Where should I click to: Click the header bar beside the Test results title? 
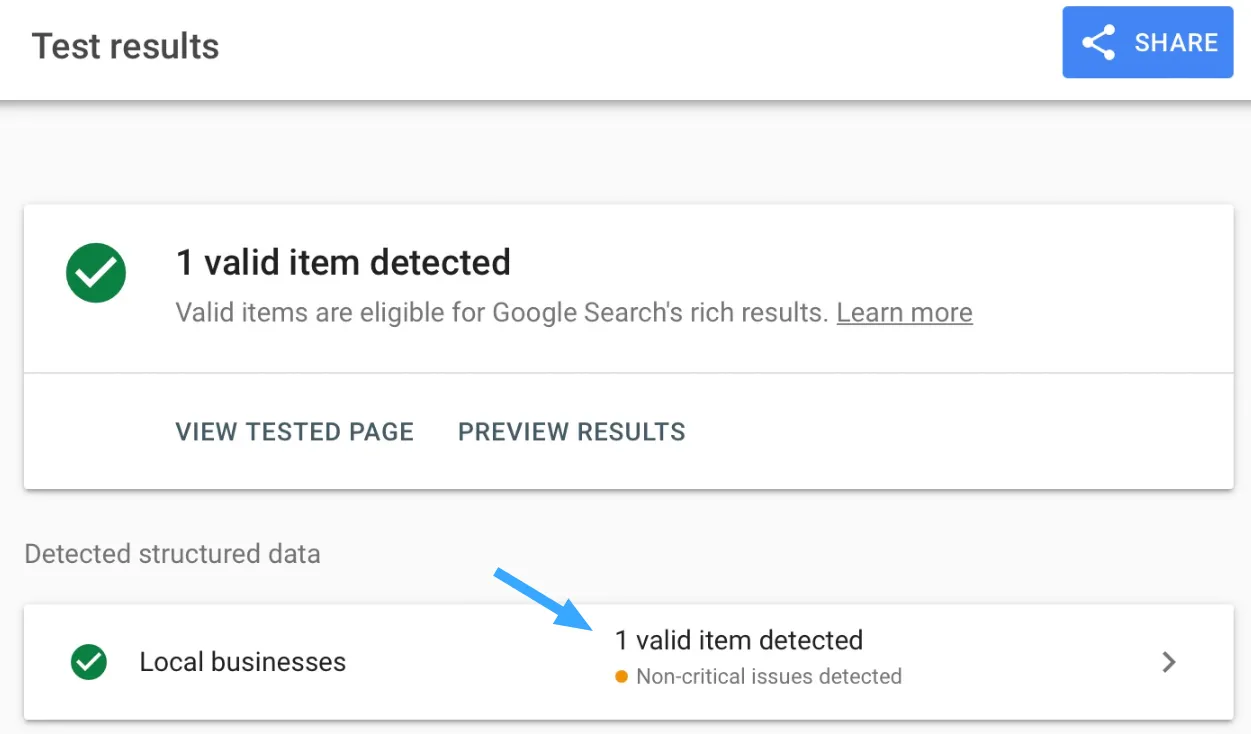coord(640,46)
